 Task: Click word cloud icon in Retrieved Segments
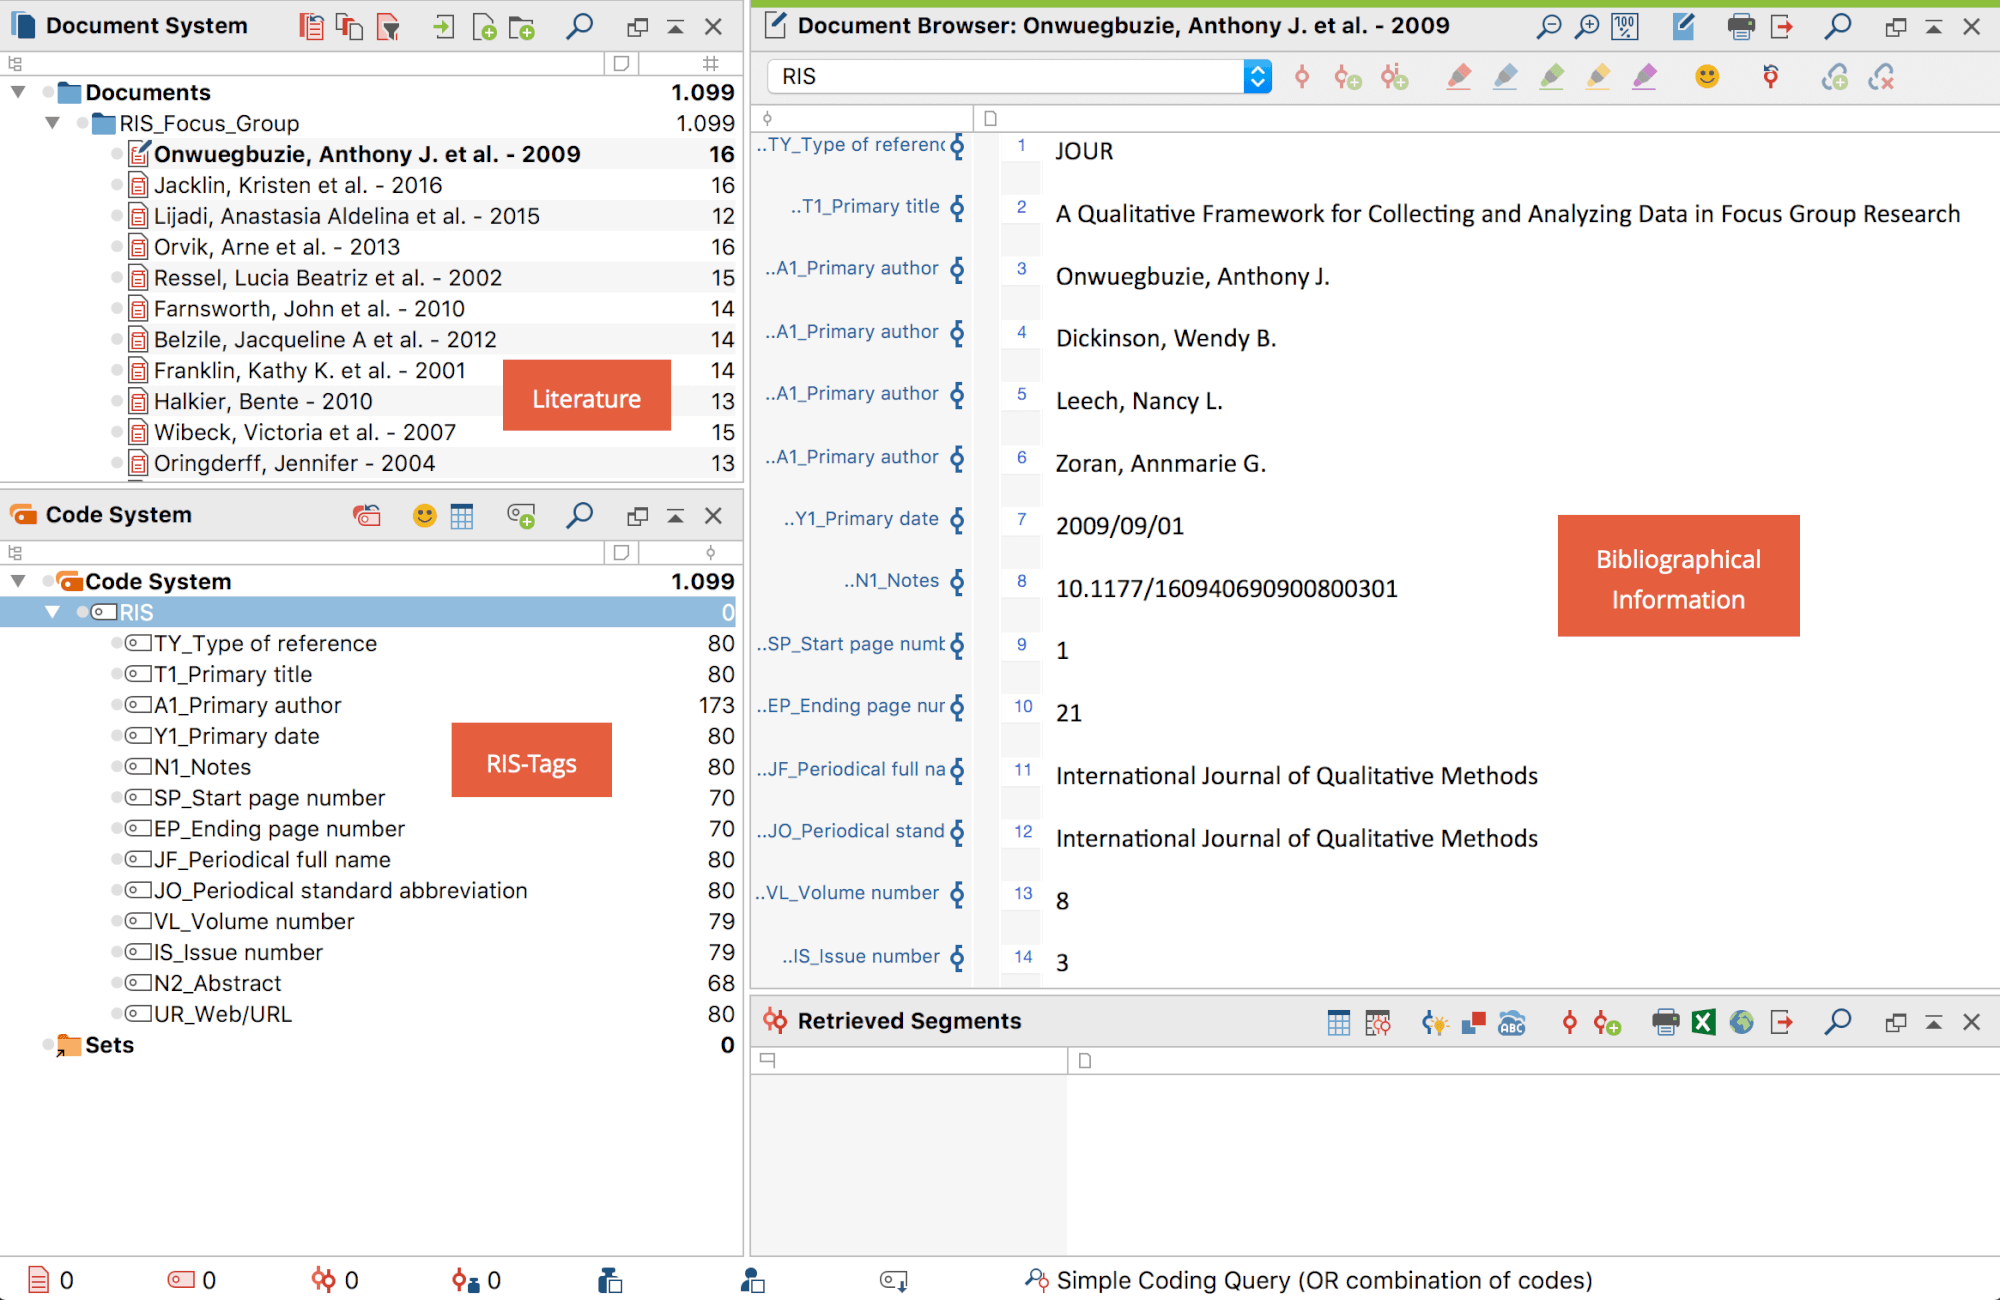[1512, 1022]
